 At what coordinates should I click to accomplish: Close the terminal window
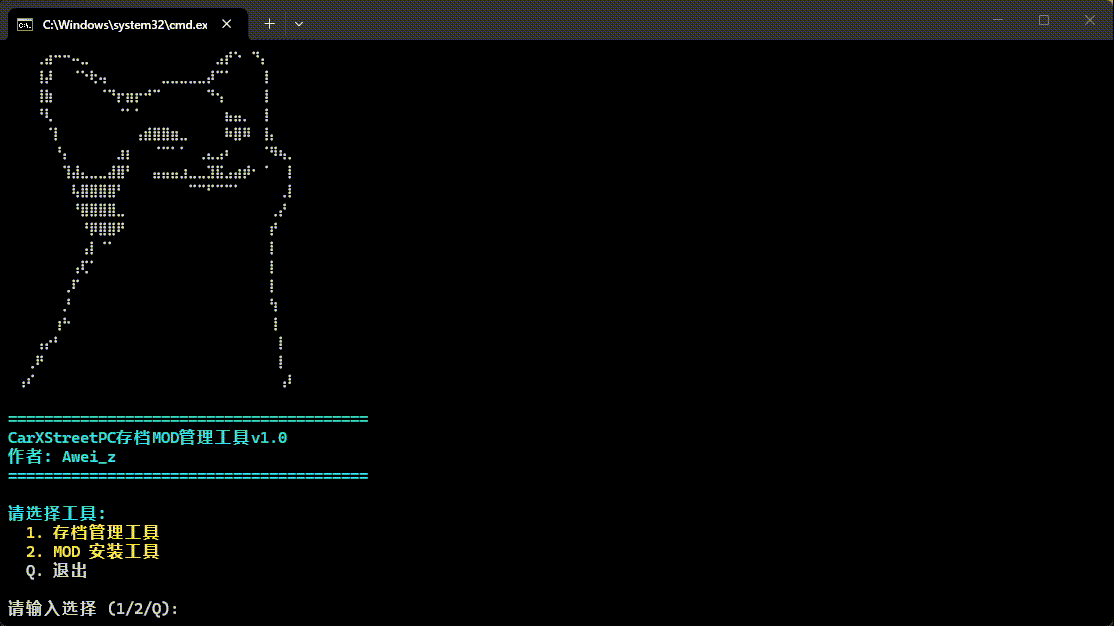1089,20
